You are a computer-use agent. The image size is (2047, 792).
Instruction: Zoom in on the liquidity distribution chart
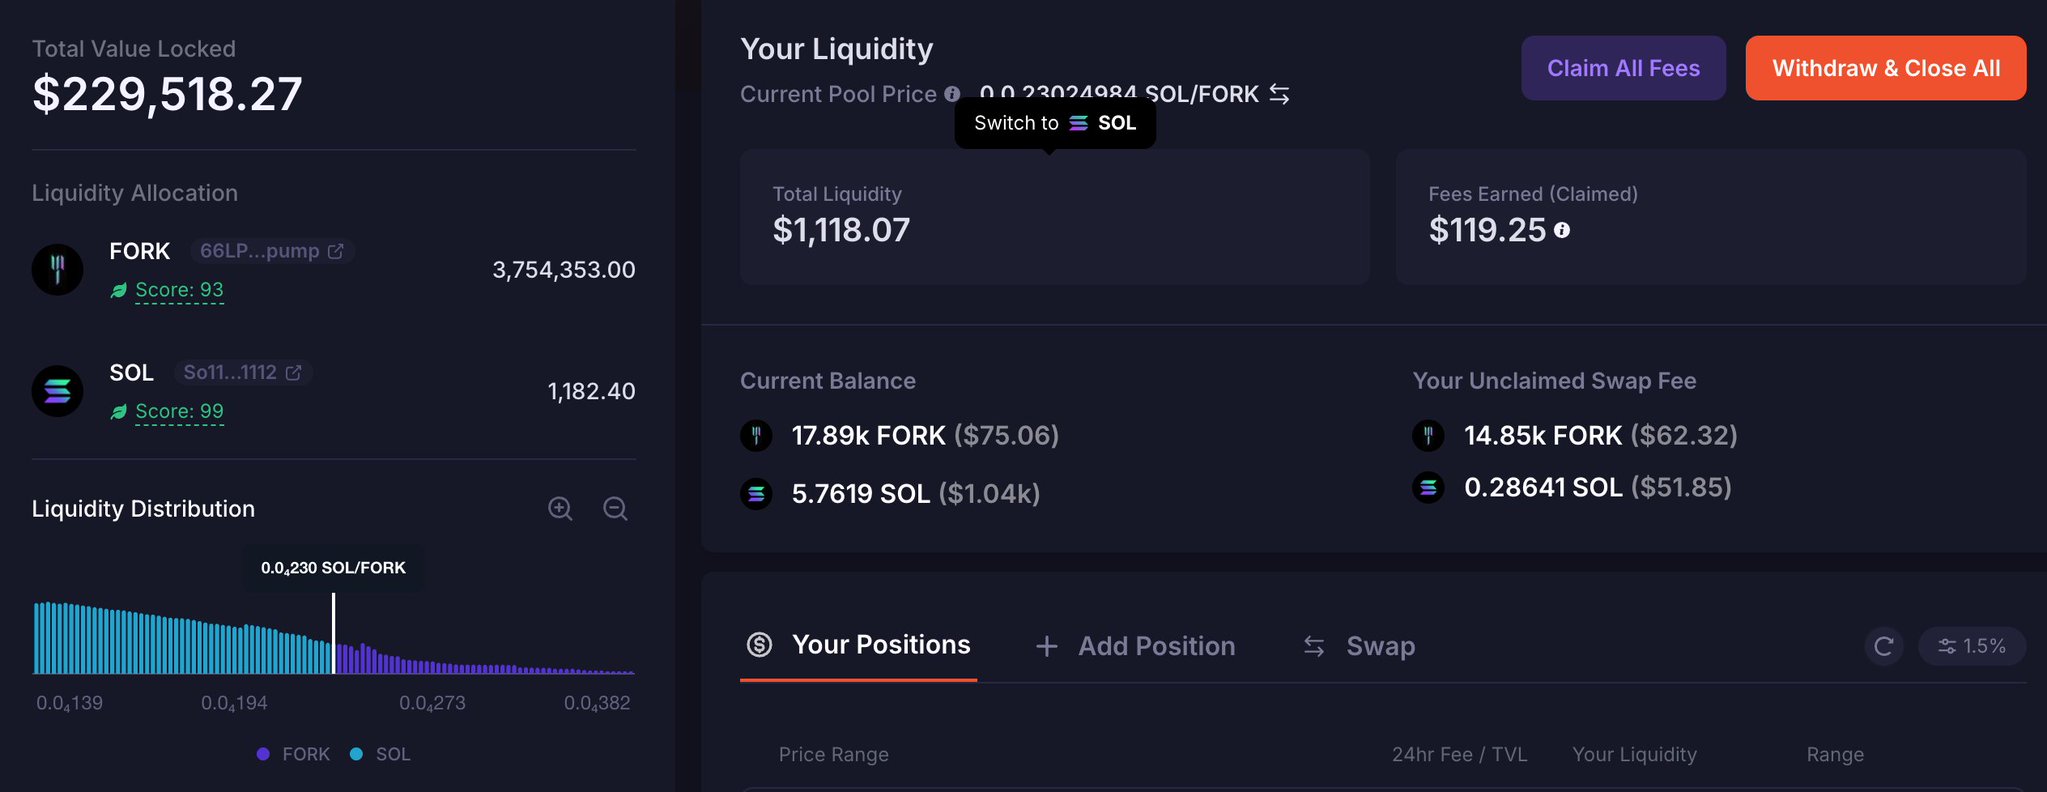(560, 509)
